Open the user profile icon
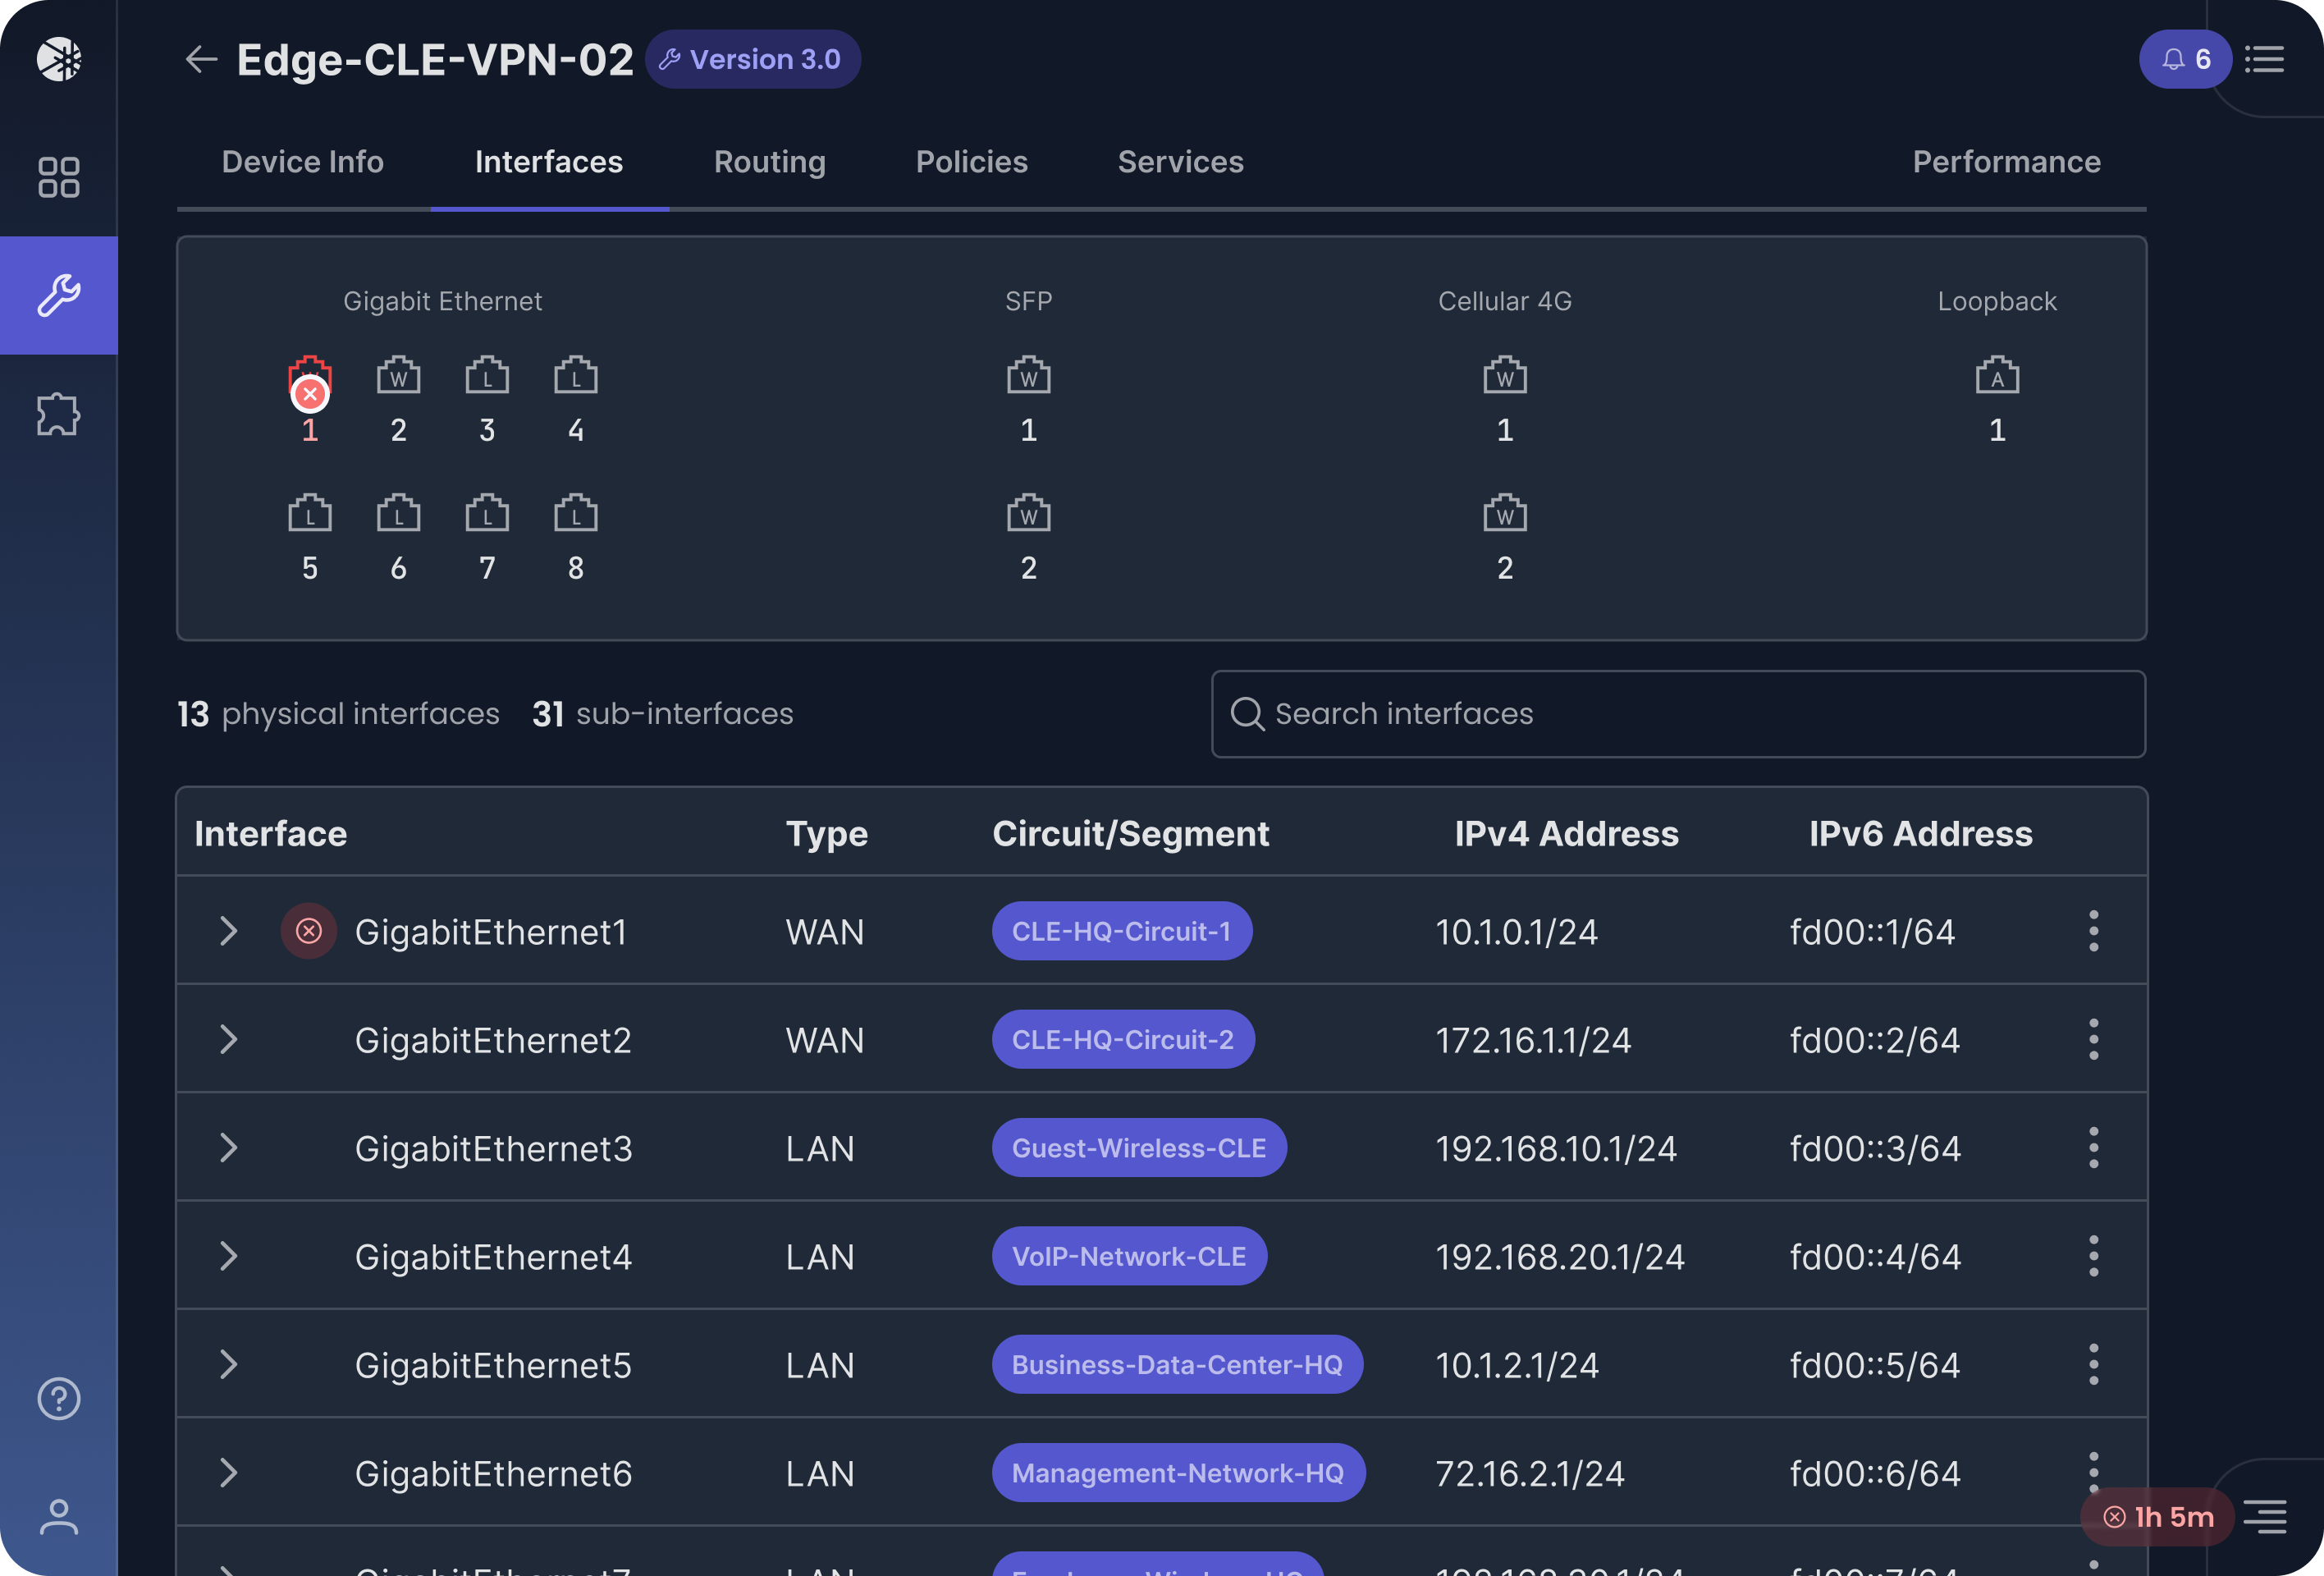 (x=59, y=1516)
